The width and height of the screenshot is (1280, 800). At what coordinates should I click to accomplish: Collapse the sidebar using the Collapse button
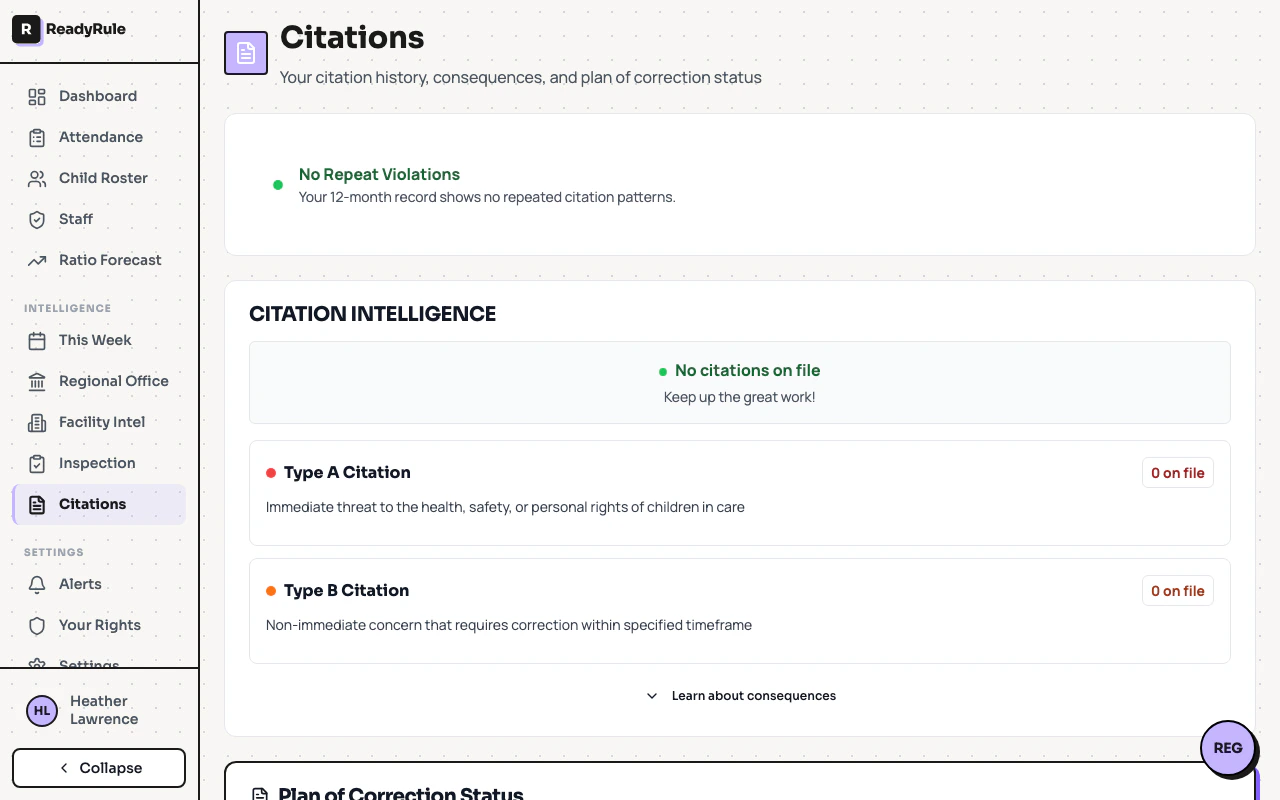pos(98,767)
